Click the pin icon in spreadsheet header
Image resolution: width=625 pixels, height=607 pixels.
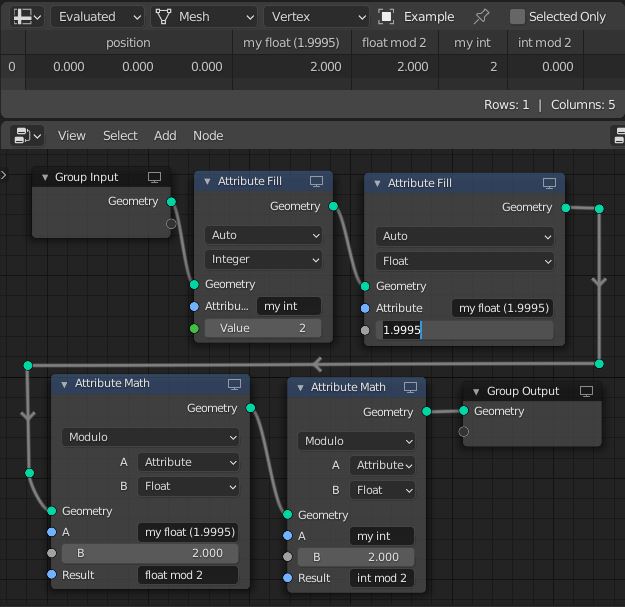(481, 17)
